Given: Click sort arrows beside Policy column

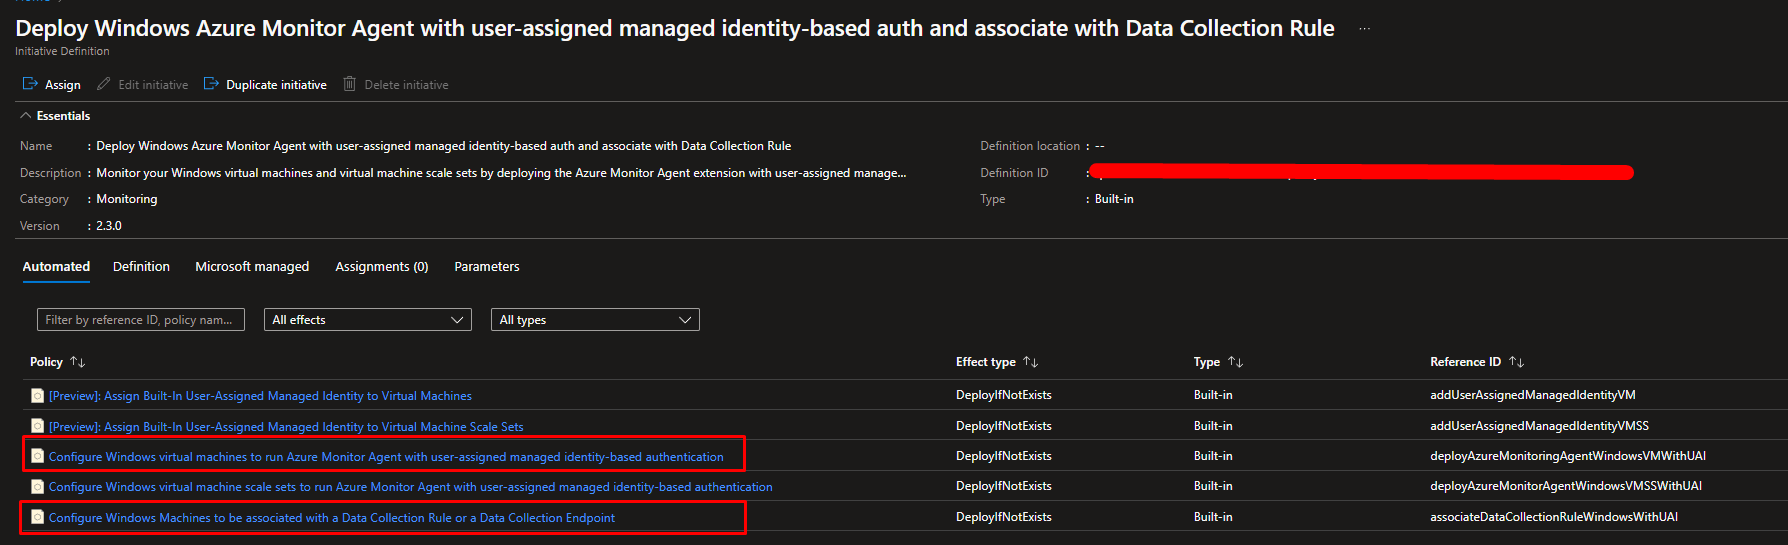Looking at the screenshot, I should tap(78, 362).
